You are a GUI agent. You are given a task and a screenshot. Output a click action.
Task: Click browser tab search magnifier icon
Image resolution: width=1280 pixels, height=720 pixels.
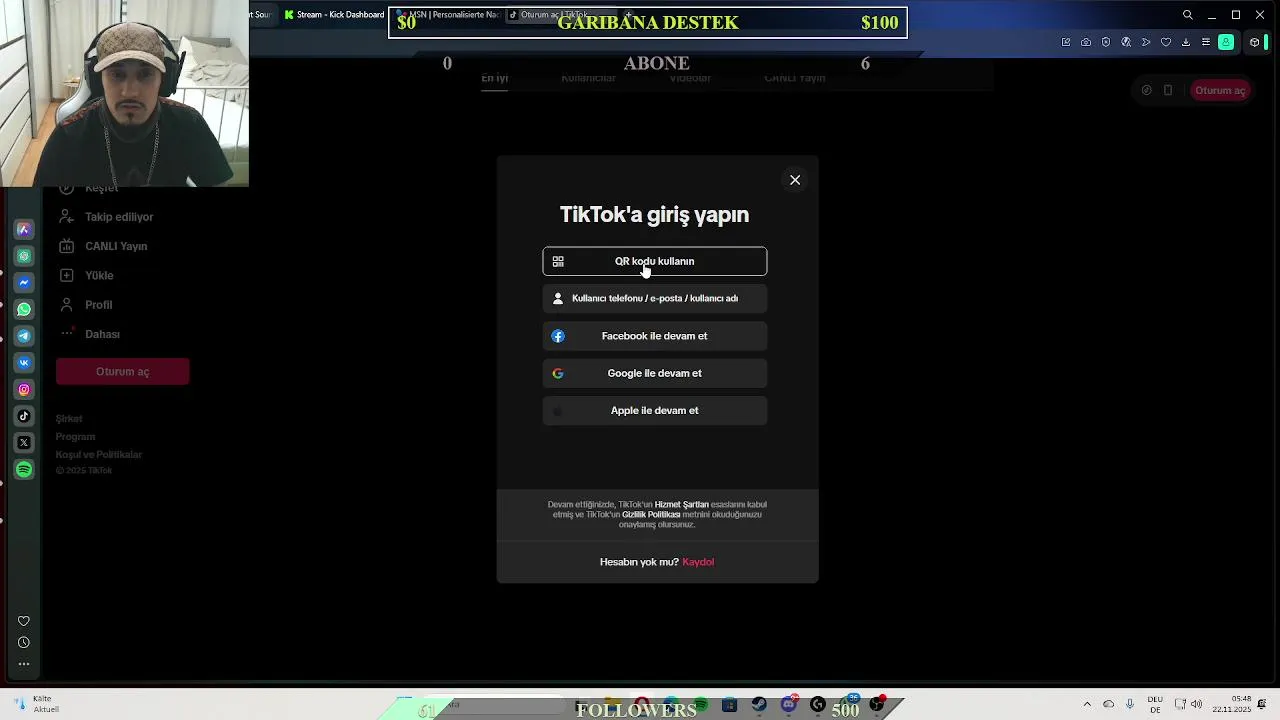tap(1187, 15)
